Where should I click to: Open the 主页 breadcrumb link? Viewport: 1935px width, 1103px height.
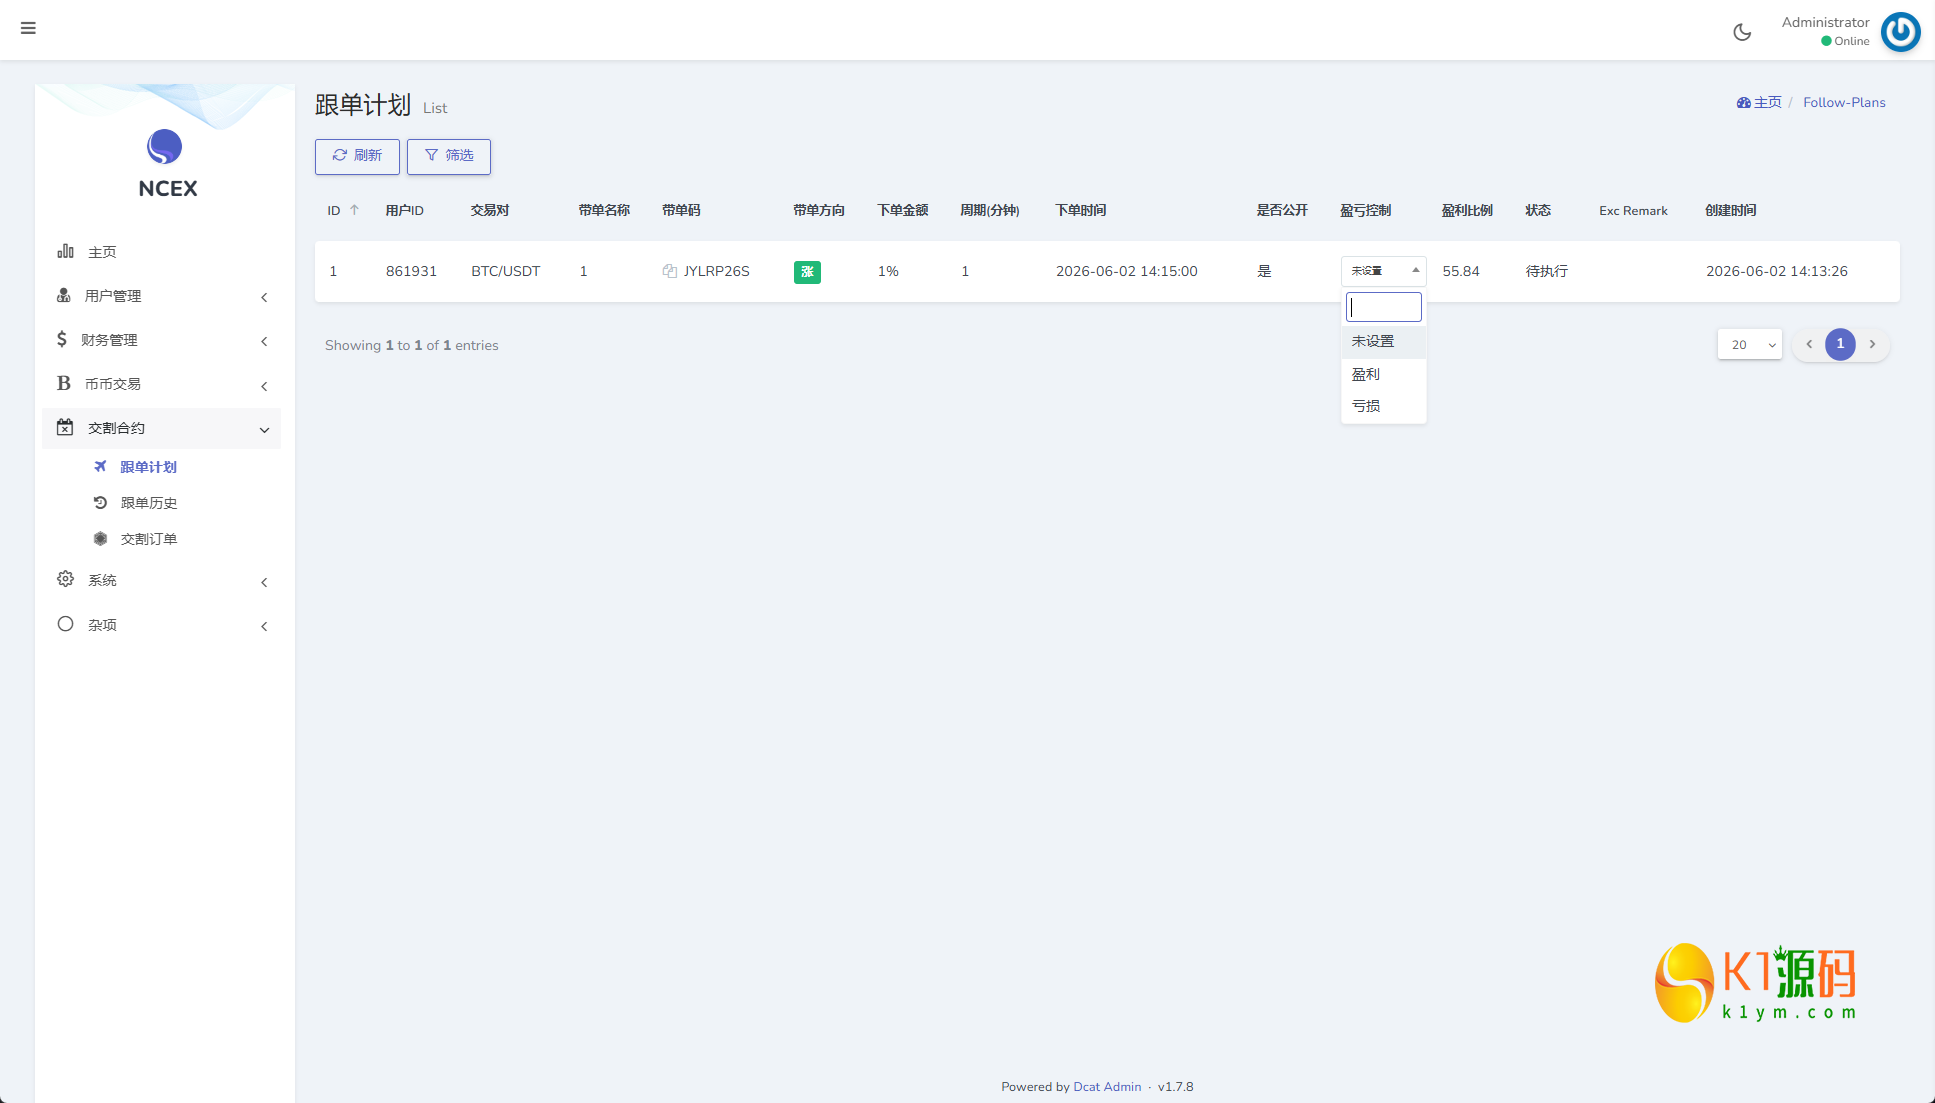[x=1759, y=102]
